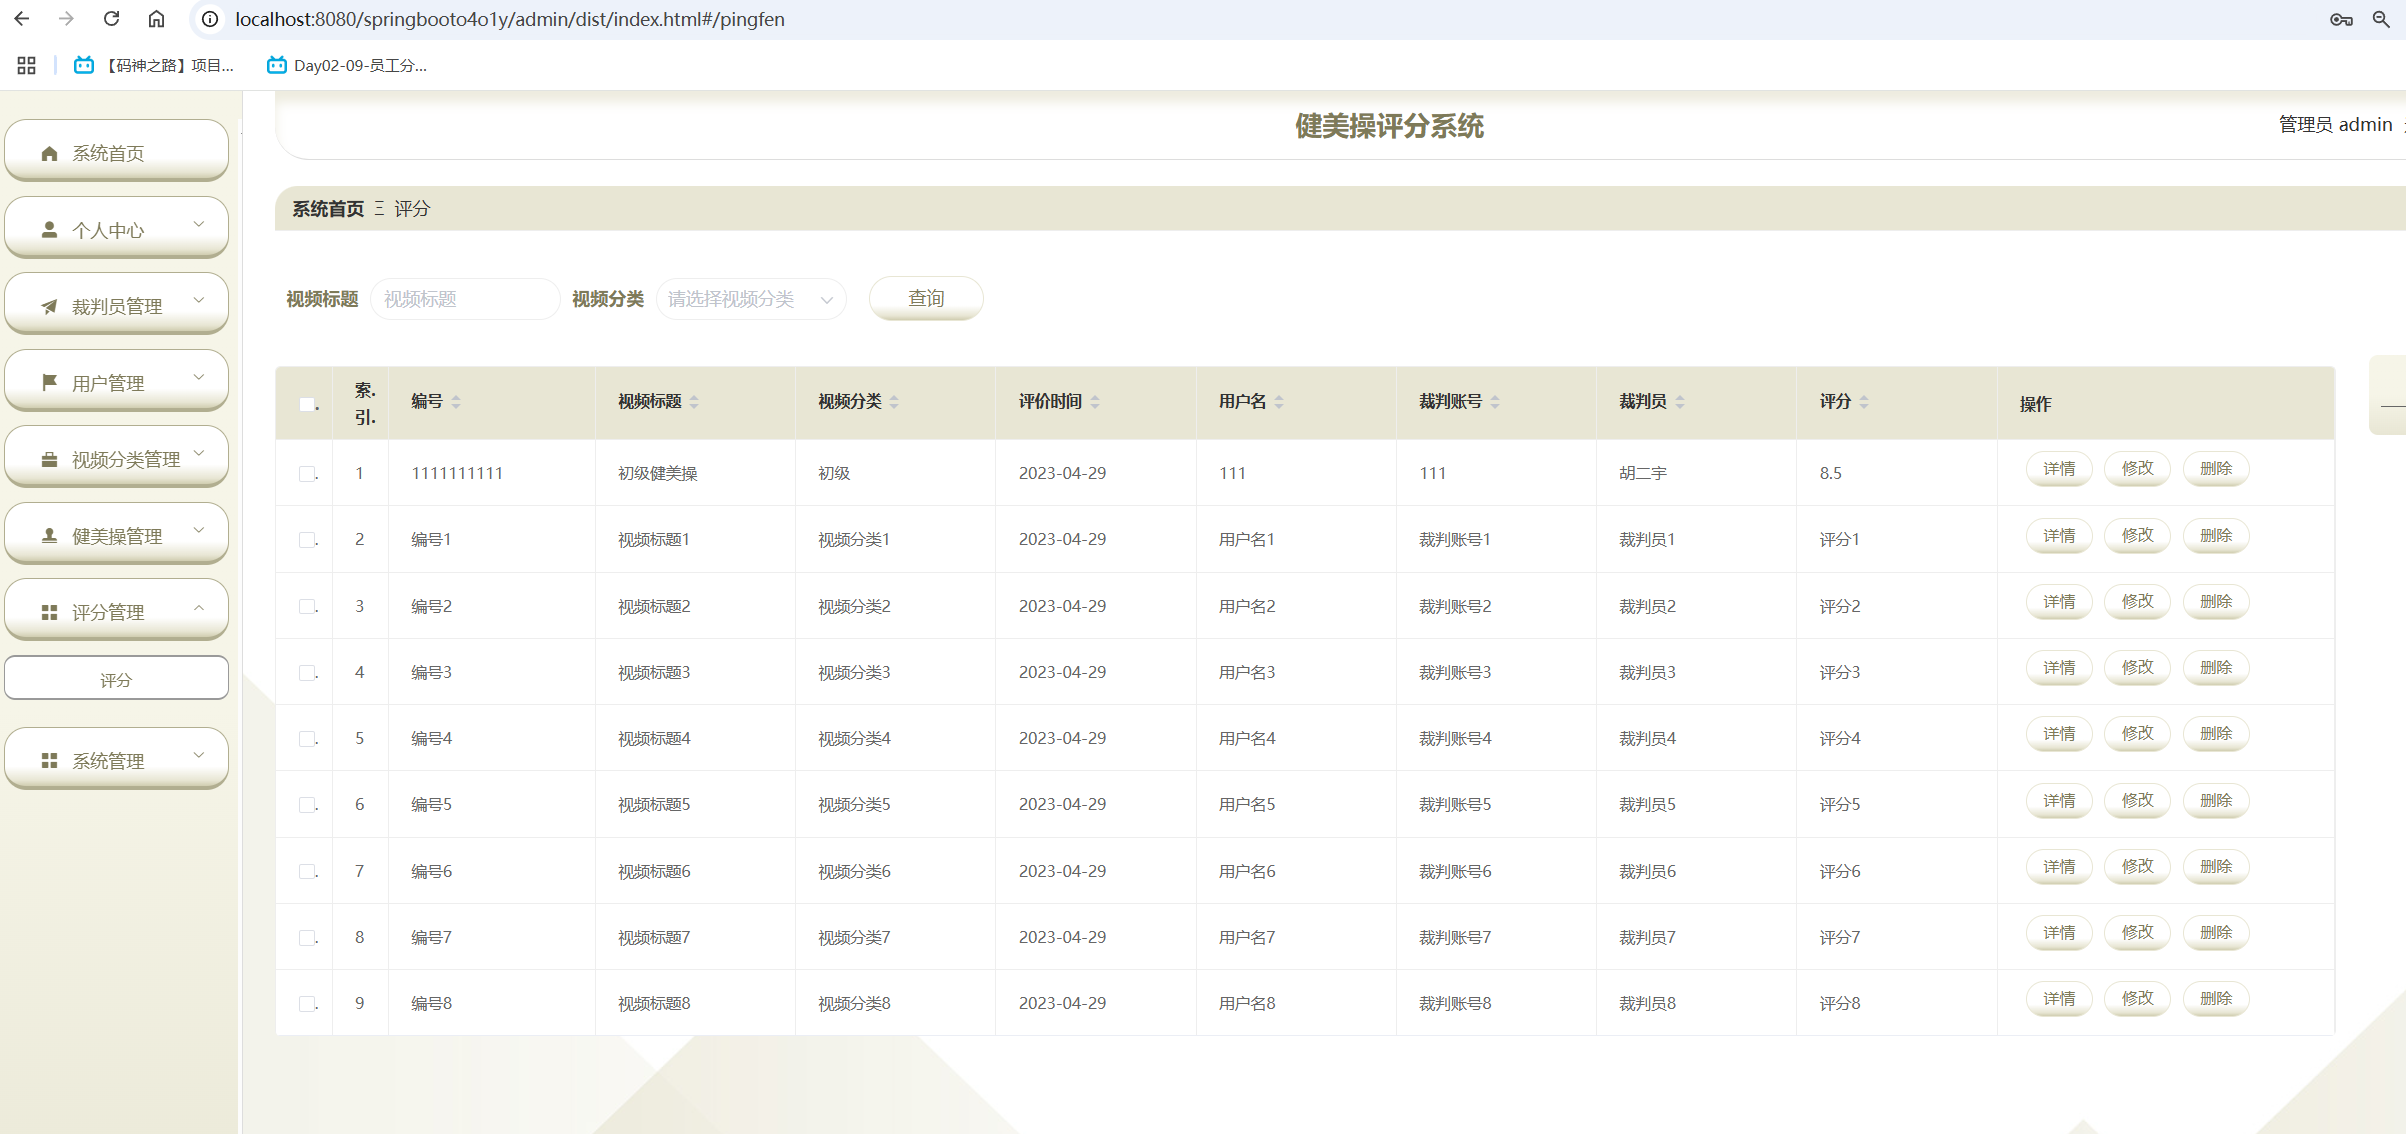Open the 【码神之路】项目 bookmark
This screenshot has width=2406, height=1134.
tap(155, 65)
